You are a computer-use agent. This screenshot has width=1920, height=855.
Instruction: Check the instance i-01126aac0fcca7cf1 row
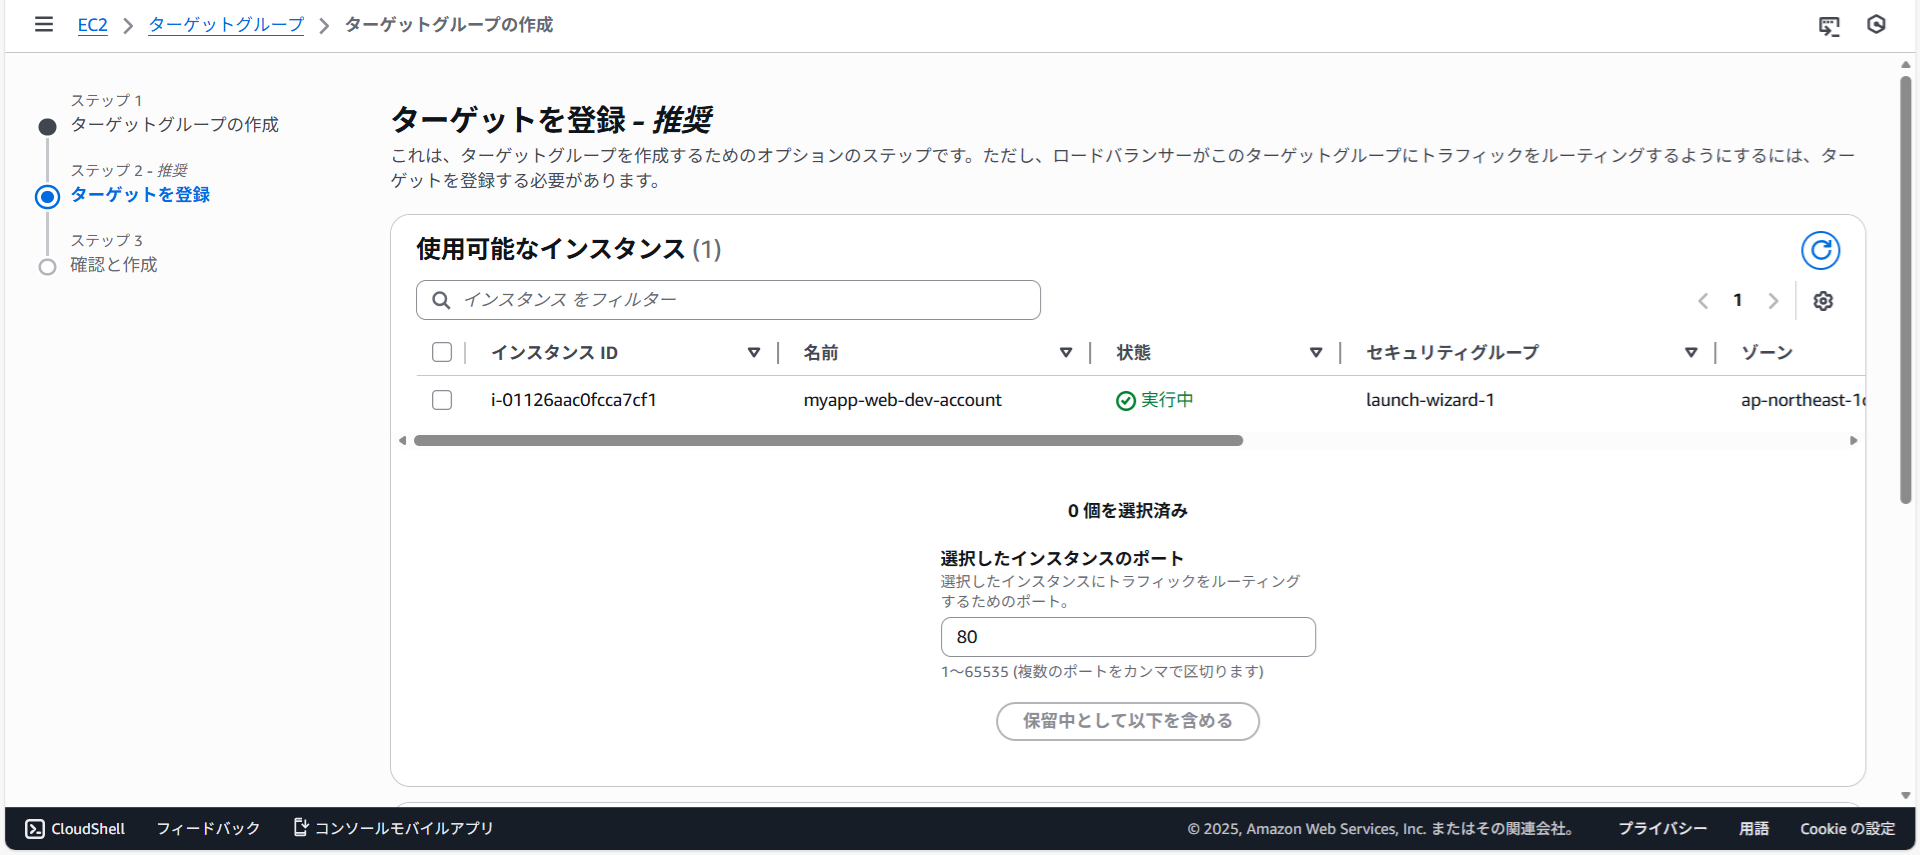[442, 400]
